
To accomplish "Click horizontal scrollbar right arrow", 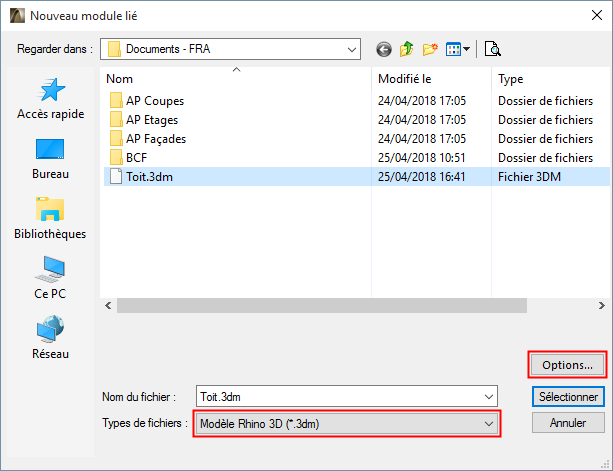I will pos(602,306).
